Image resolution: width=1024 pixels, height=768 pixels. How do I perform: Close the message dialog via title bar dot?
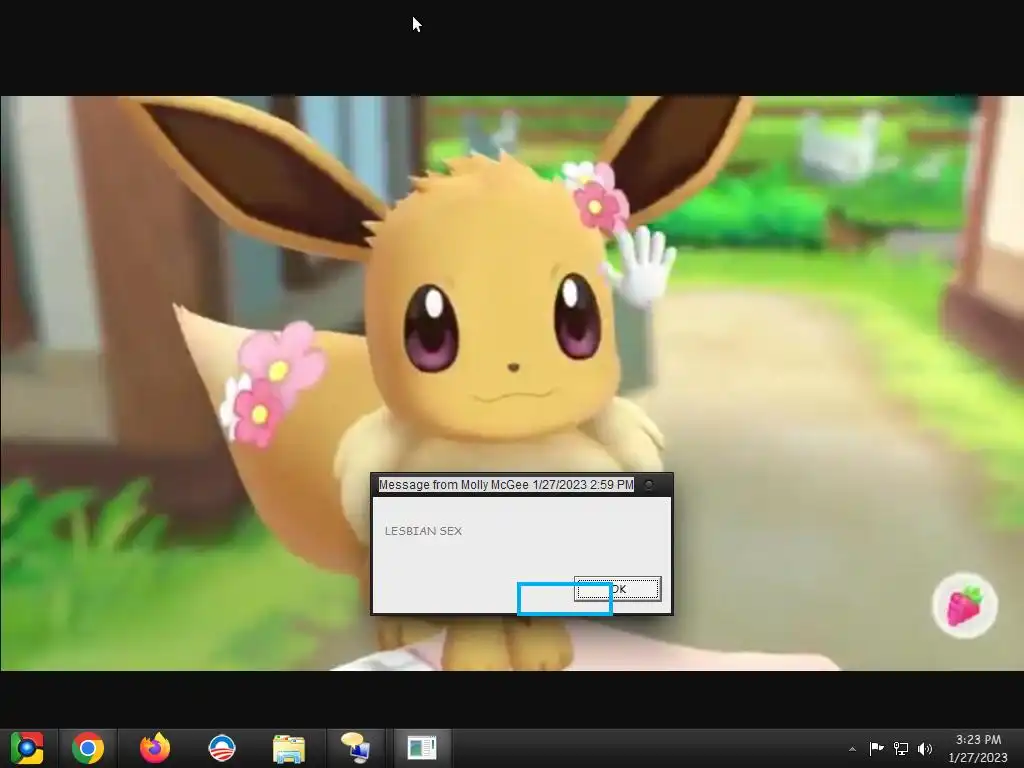coord(648,485)
